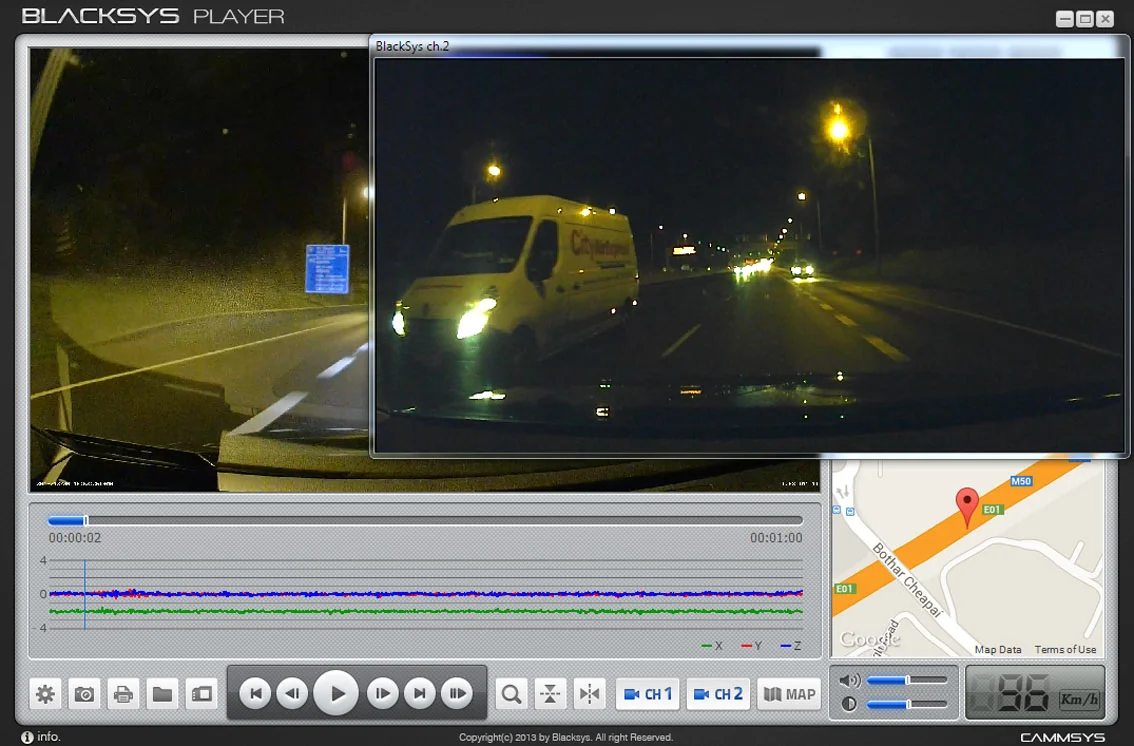Maximize the Blacksys Player window
The width and height of the screenshot is (1134, 746).
[x=1085, y=20]
